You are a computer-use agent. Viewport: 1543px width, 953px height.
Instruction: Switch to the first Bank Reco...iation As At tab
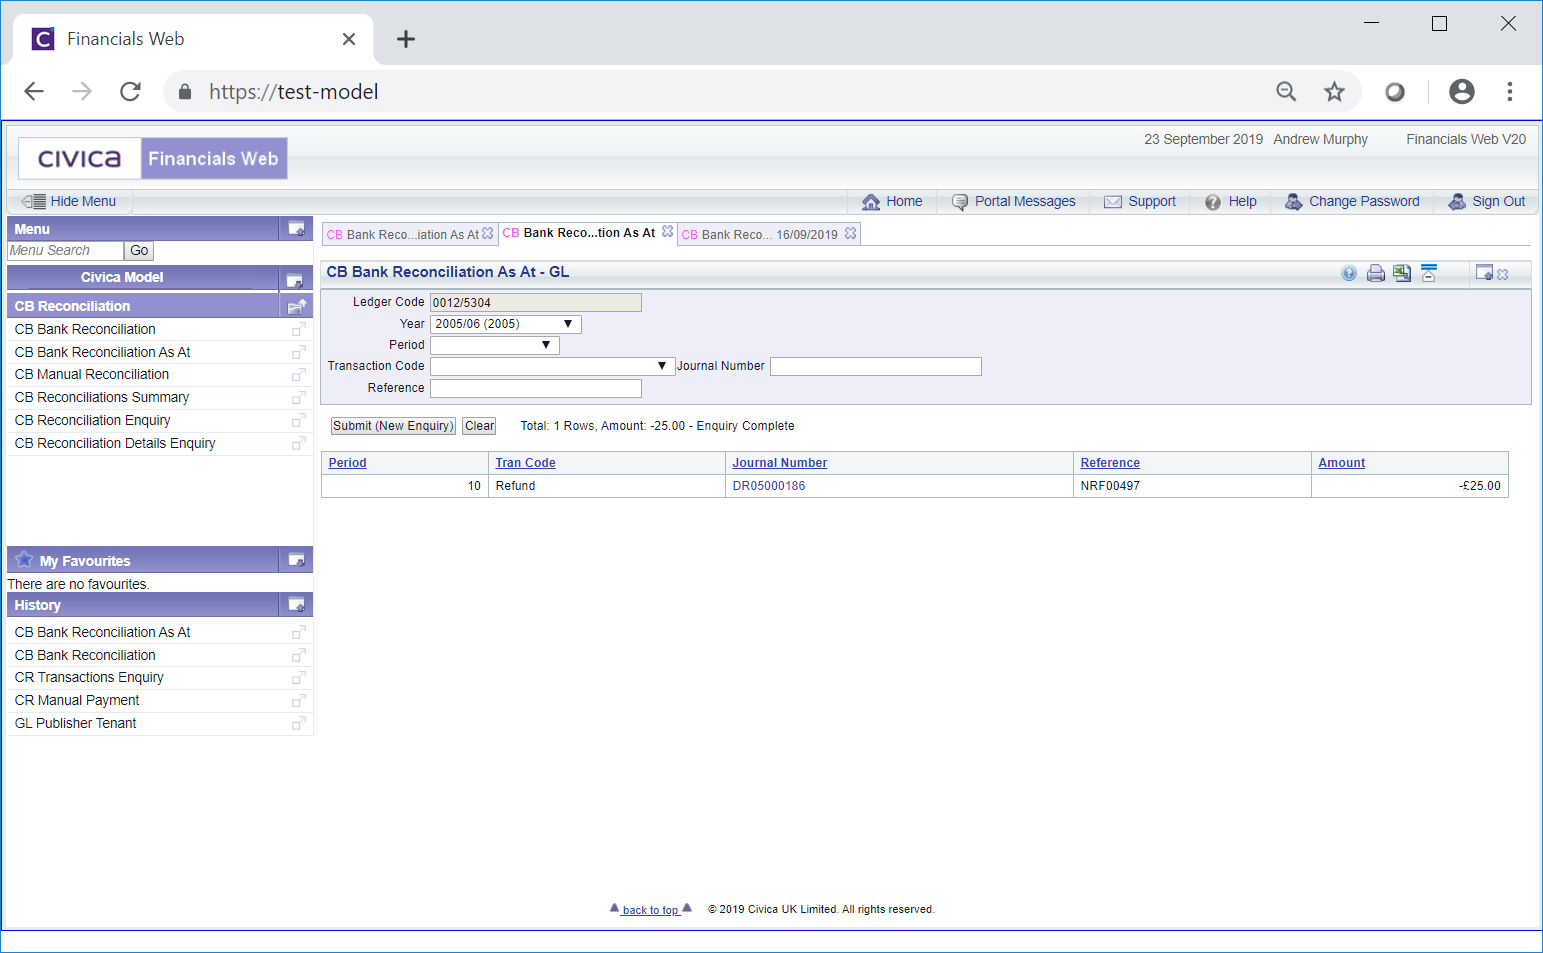click(404, 234)
